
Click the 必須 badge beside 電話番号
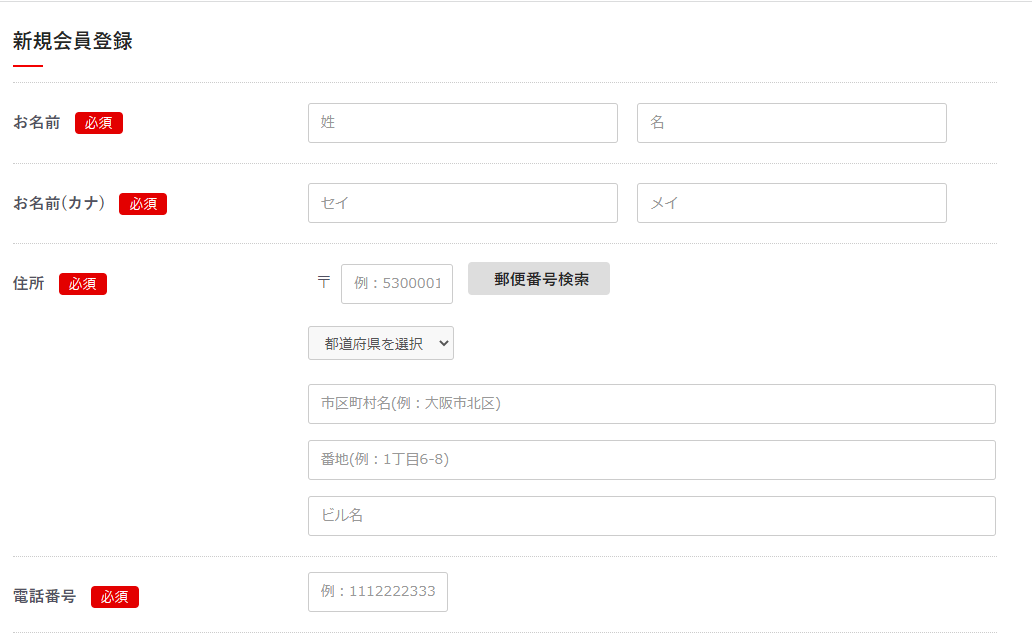pos(115,597)
